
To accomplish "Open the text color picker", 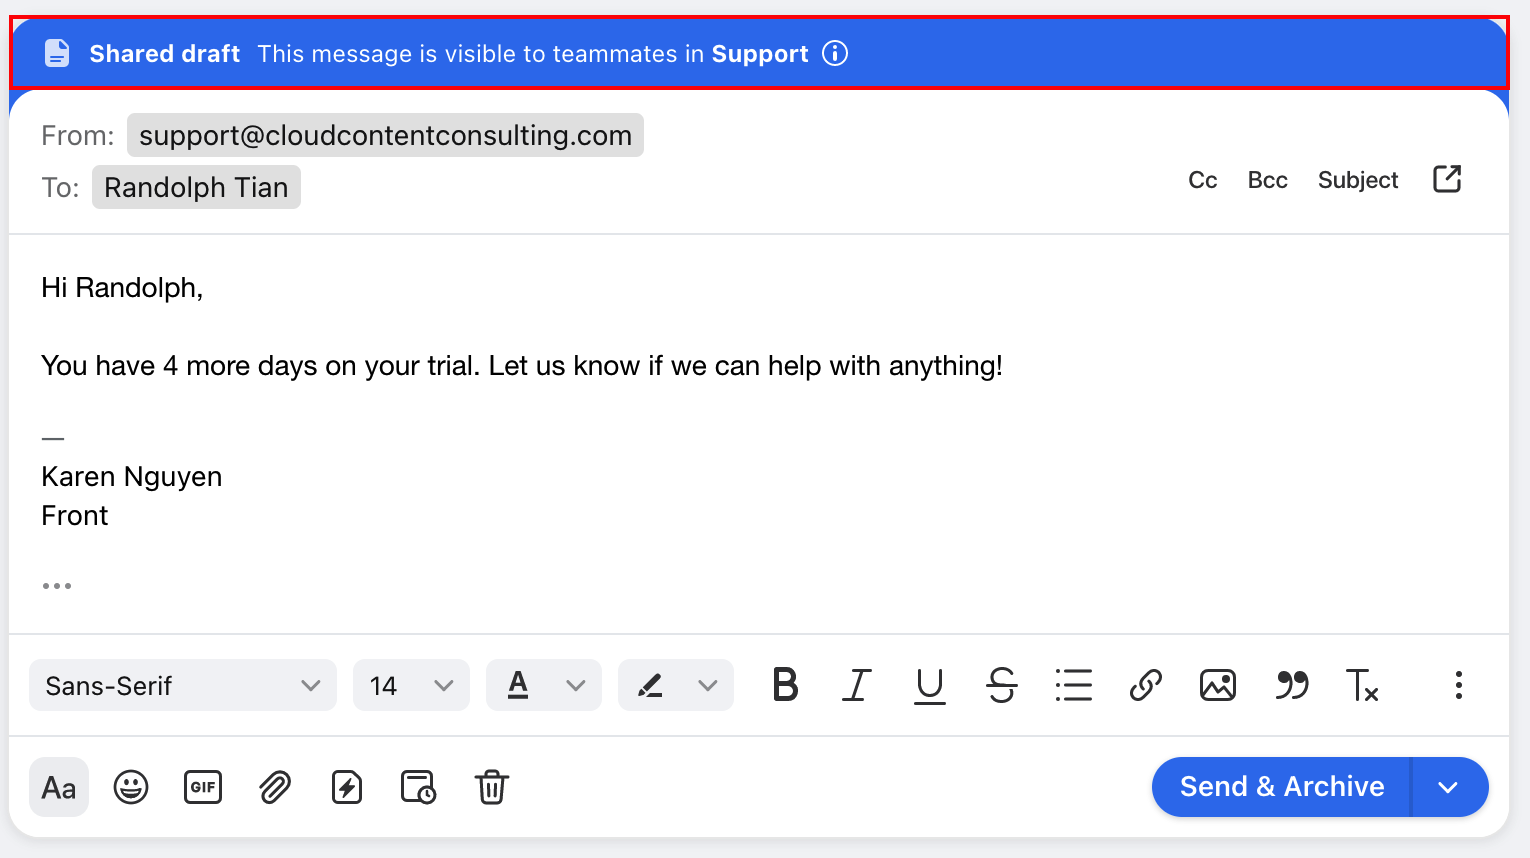I will pyautogui.click(x=544, y=685).
